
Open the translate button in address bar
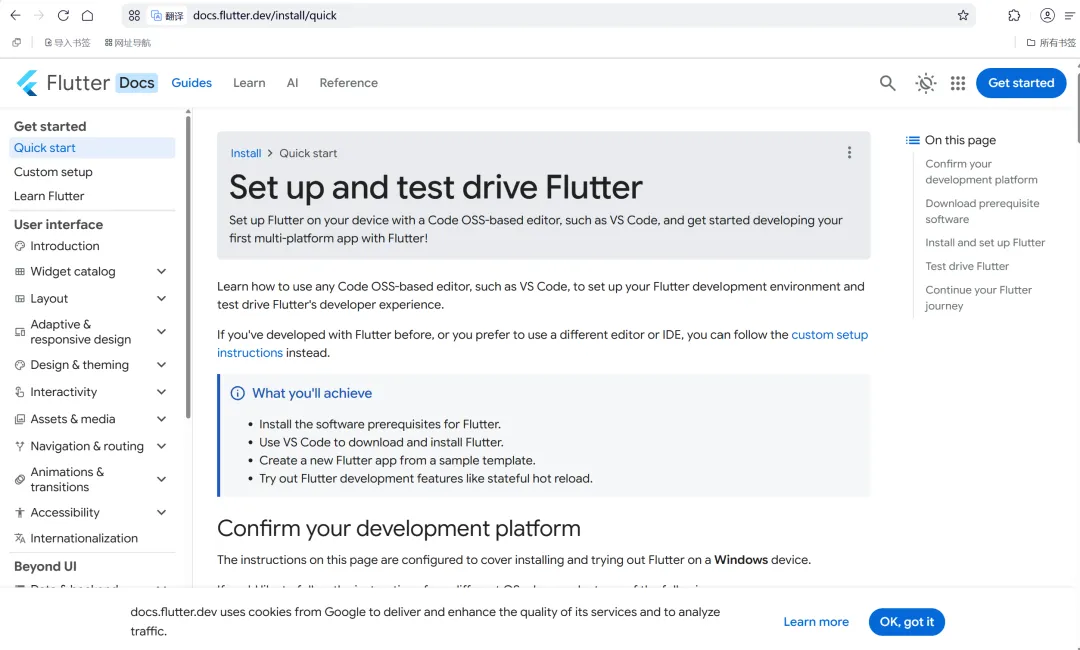tap(167, 15)
